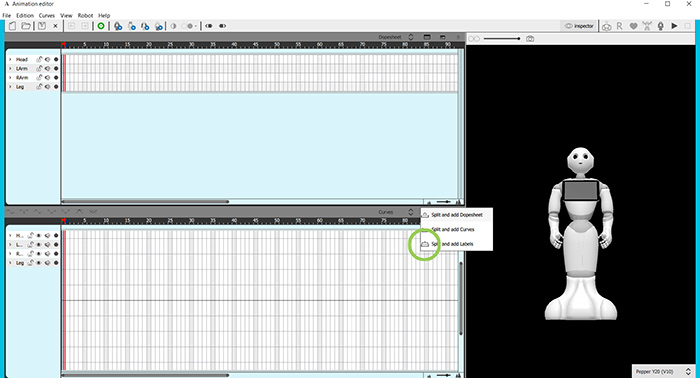Play the animation
700x378 pixels.
pos(674,26)
